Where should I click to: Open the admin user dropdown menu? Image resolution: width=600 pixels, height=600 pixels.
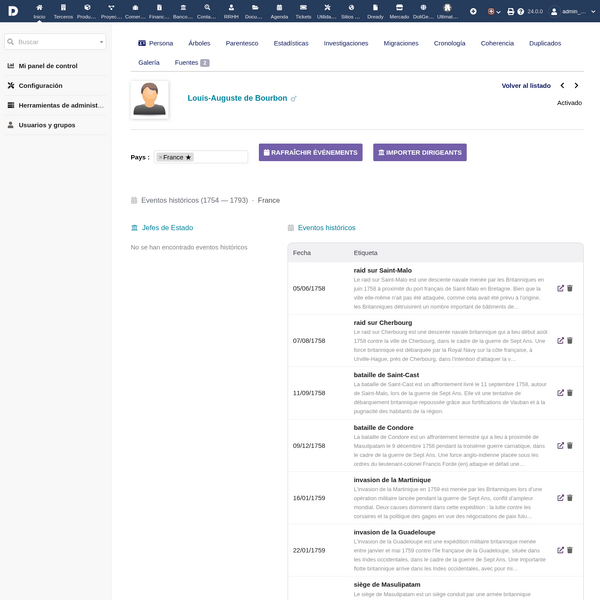point(573,11)
